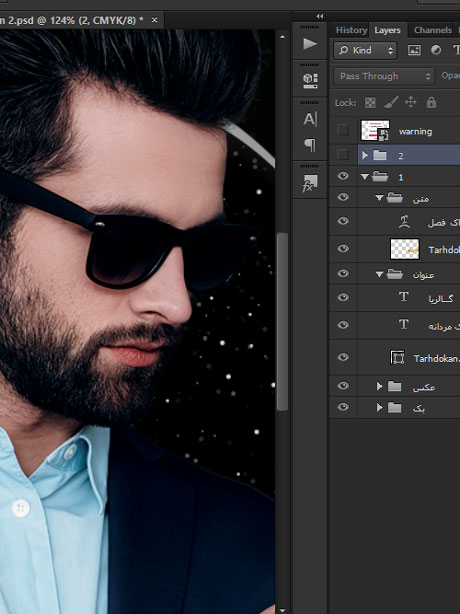Switch to the Channels tab

(x=432, y=30)
